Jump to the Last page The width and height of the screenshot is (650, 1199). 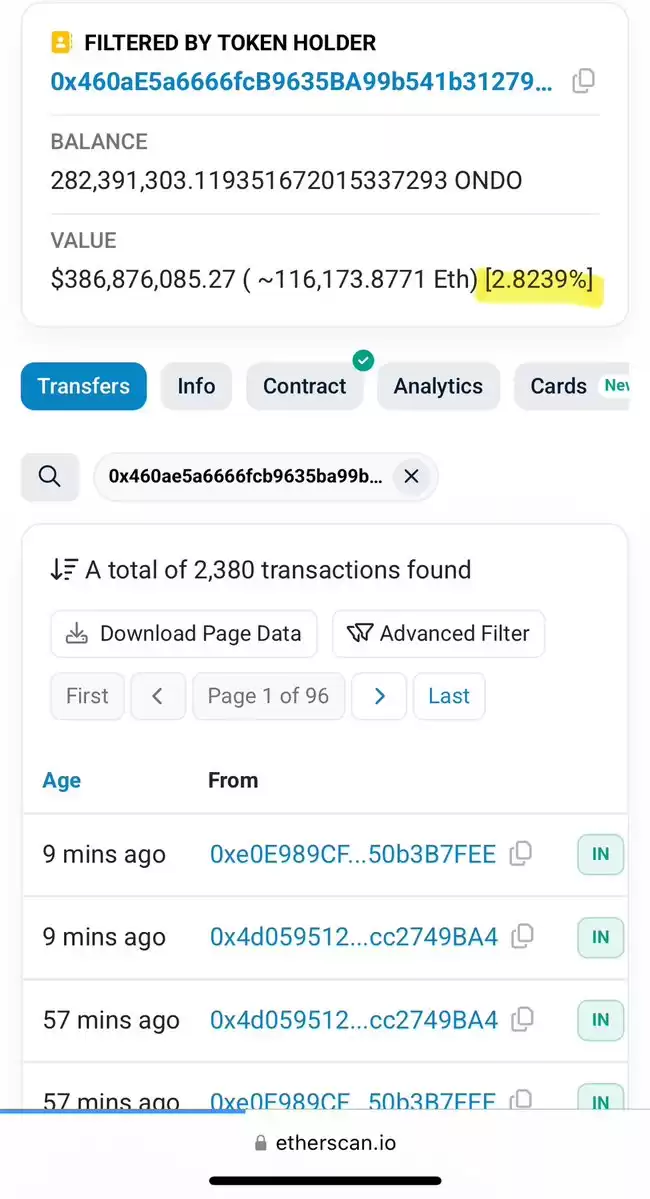(449, 696)
